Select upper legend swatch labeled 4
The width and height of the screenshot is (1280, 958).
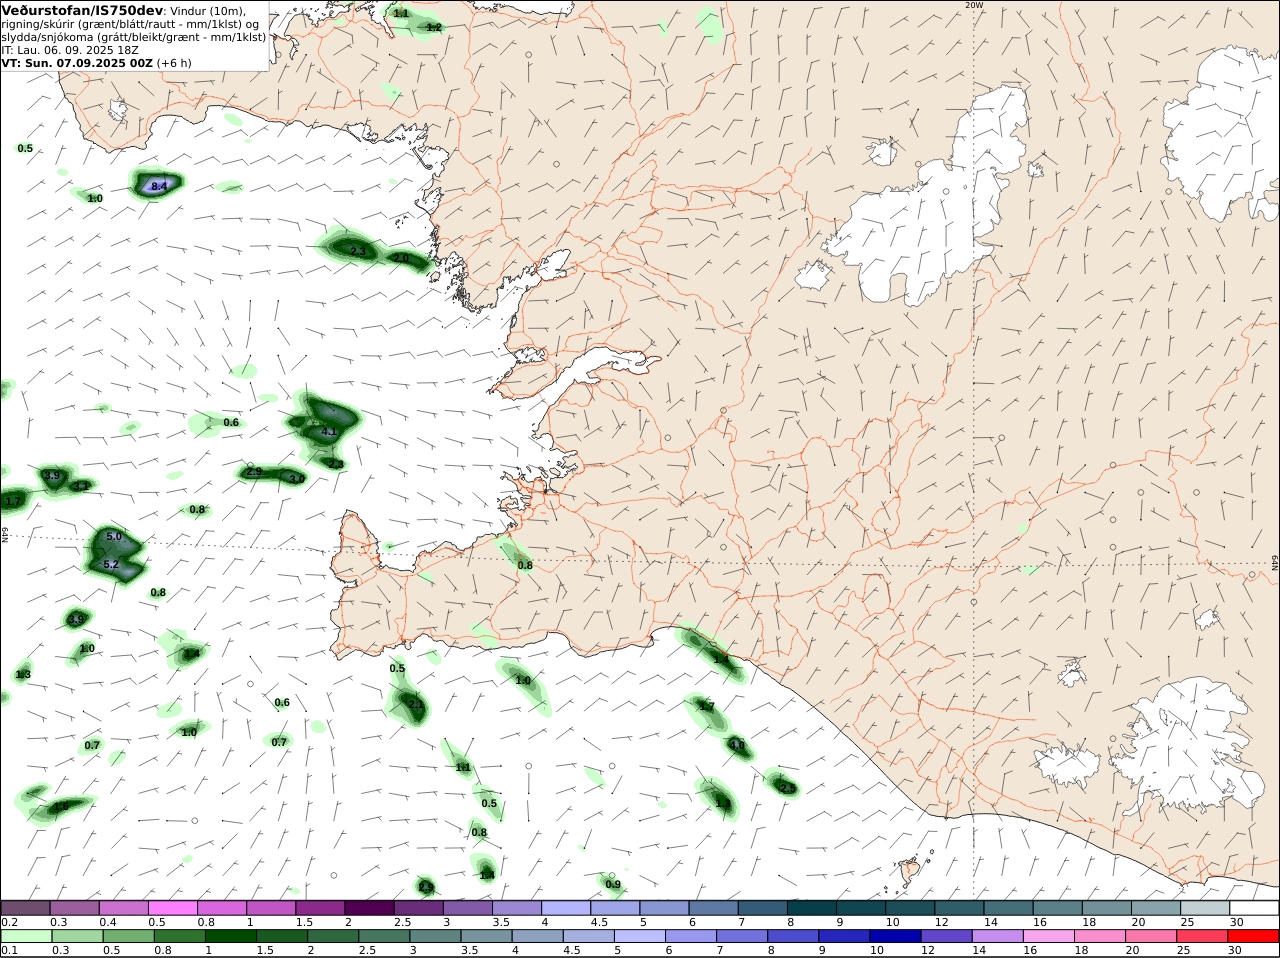point(566,907)
